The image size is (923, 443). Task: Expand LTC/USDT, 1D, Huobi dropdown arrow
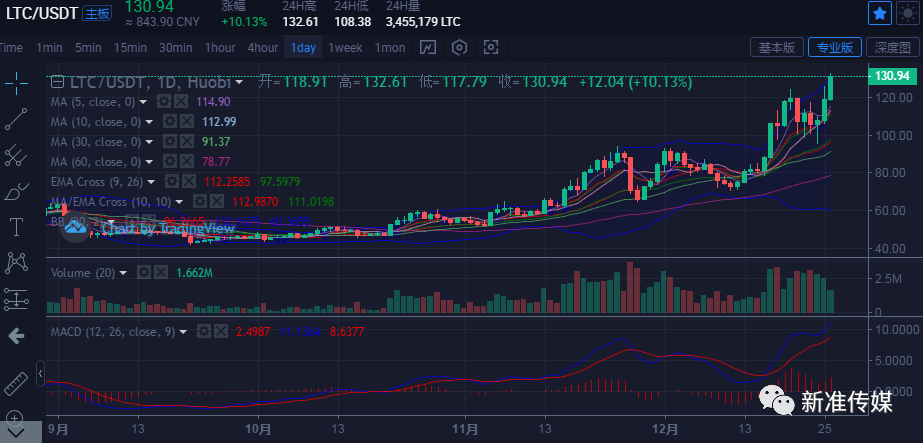(239, 82)
